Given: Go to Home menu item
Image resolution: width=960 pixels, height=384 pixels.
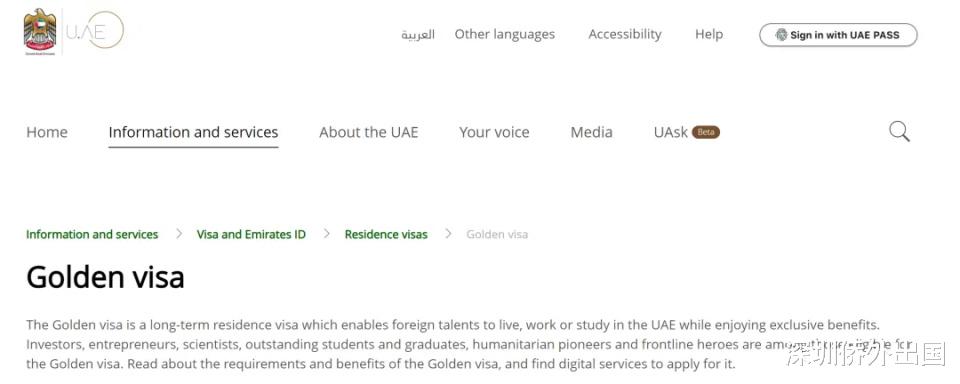Looking at the screenshot, I should 47,132.
